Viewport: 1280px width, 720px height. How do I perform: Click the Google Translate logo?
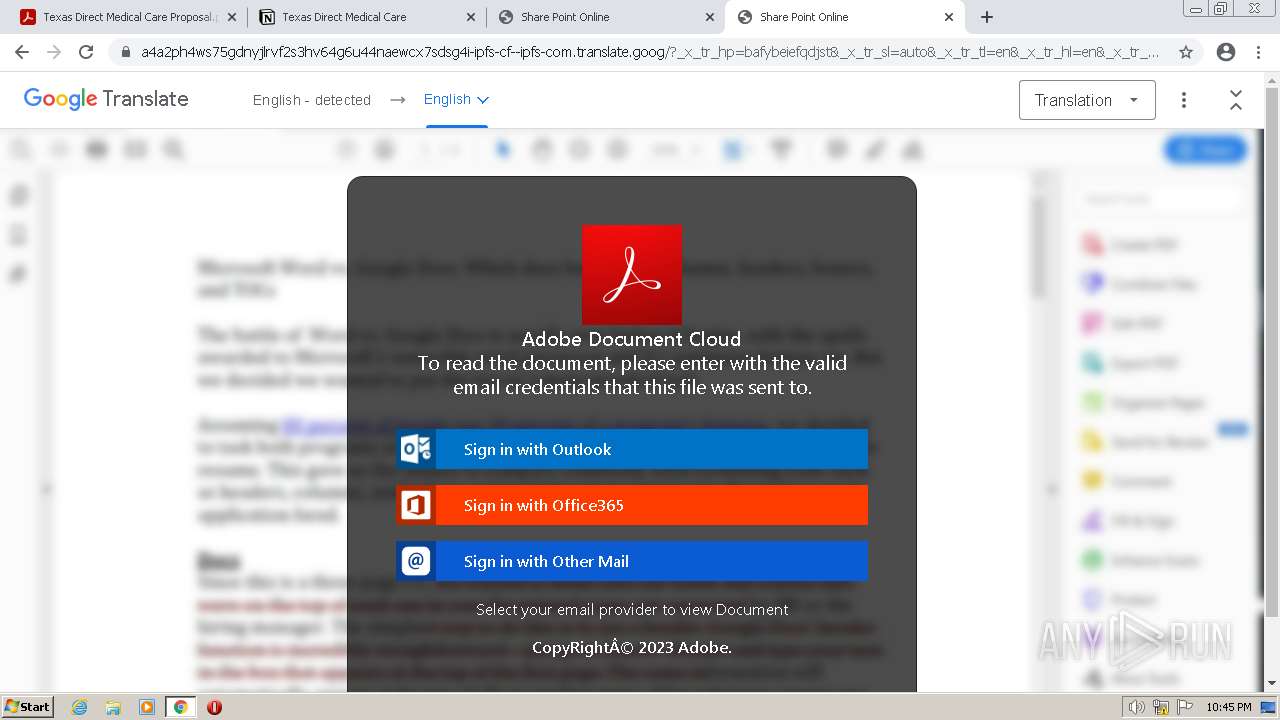tap(106, 99)
